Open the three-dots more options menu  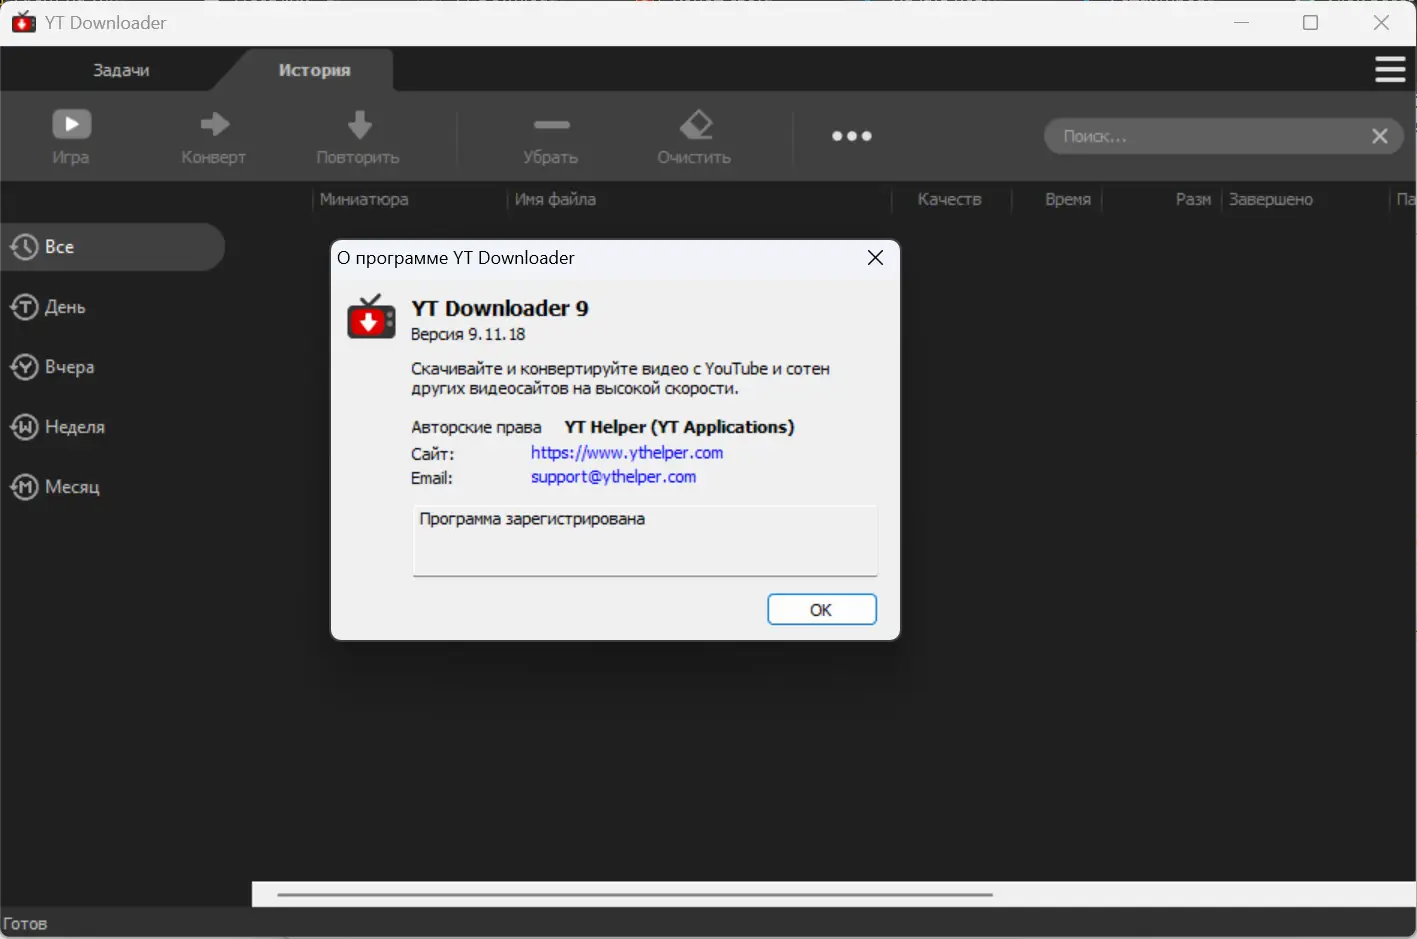[x=852, y=136]
